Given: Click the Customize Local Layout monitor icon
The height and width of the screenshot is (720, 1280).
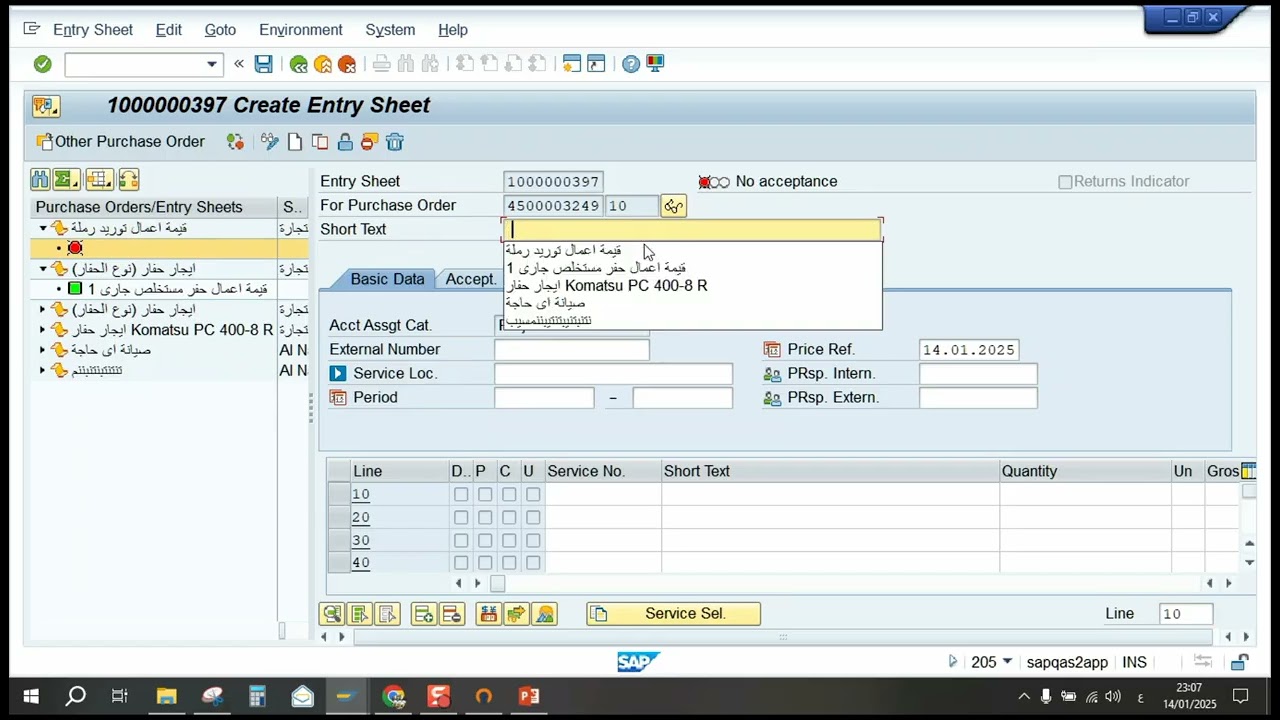Looking at the screenshot, I should 655,64.
